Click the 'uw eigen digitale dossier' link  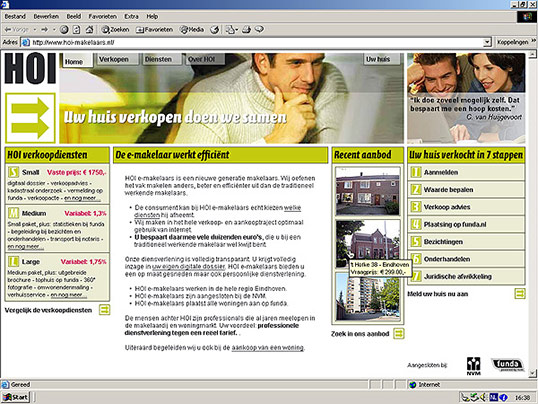[x=188, y=267]
